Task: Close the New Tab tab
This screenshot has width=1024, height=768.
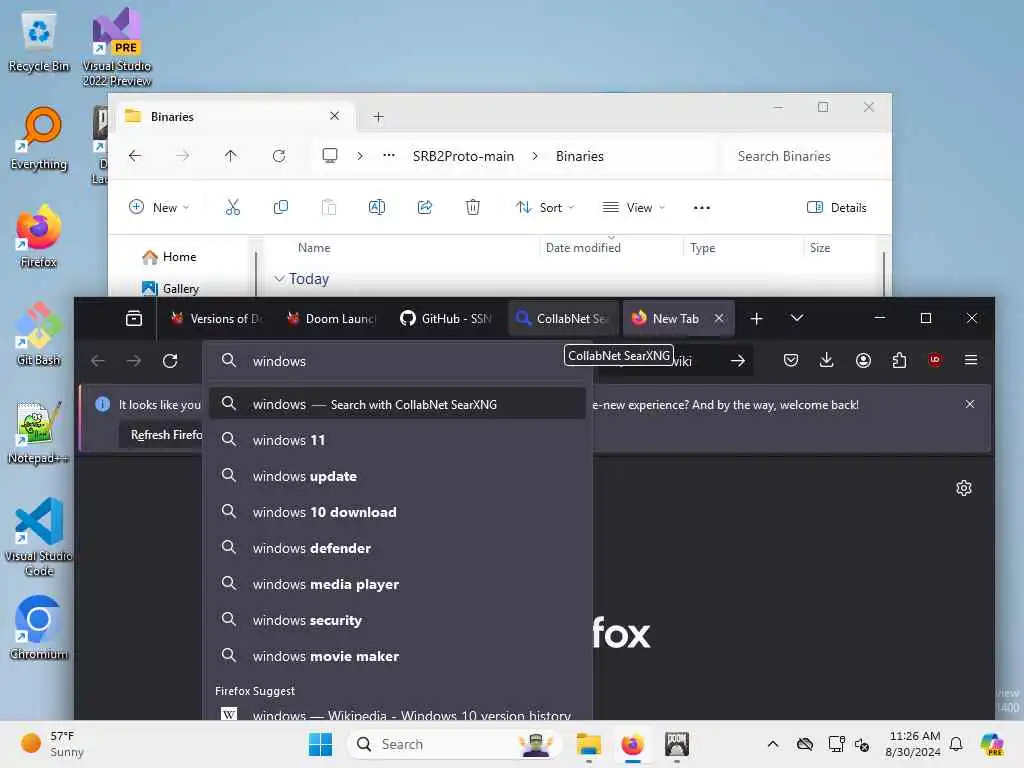Action: coord(719,318)
